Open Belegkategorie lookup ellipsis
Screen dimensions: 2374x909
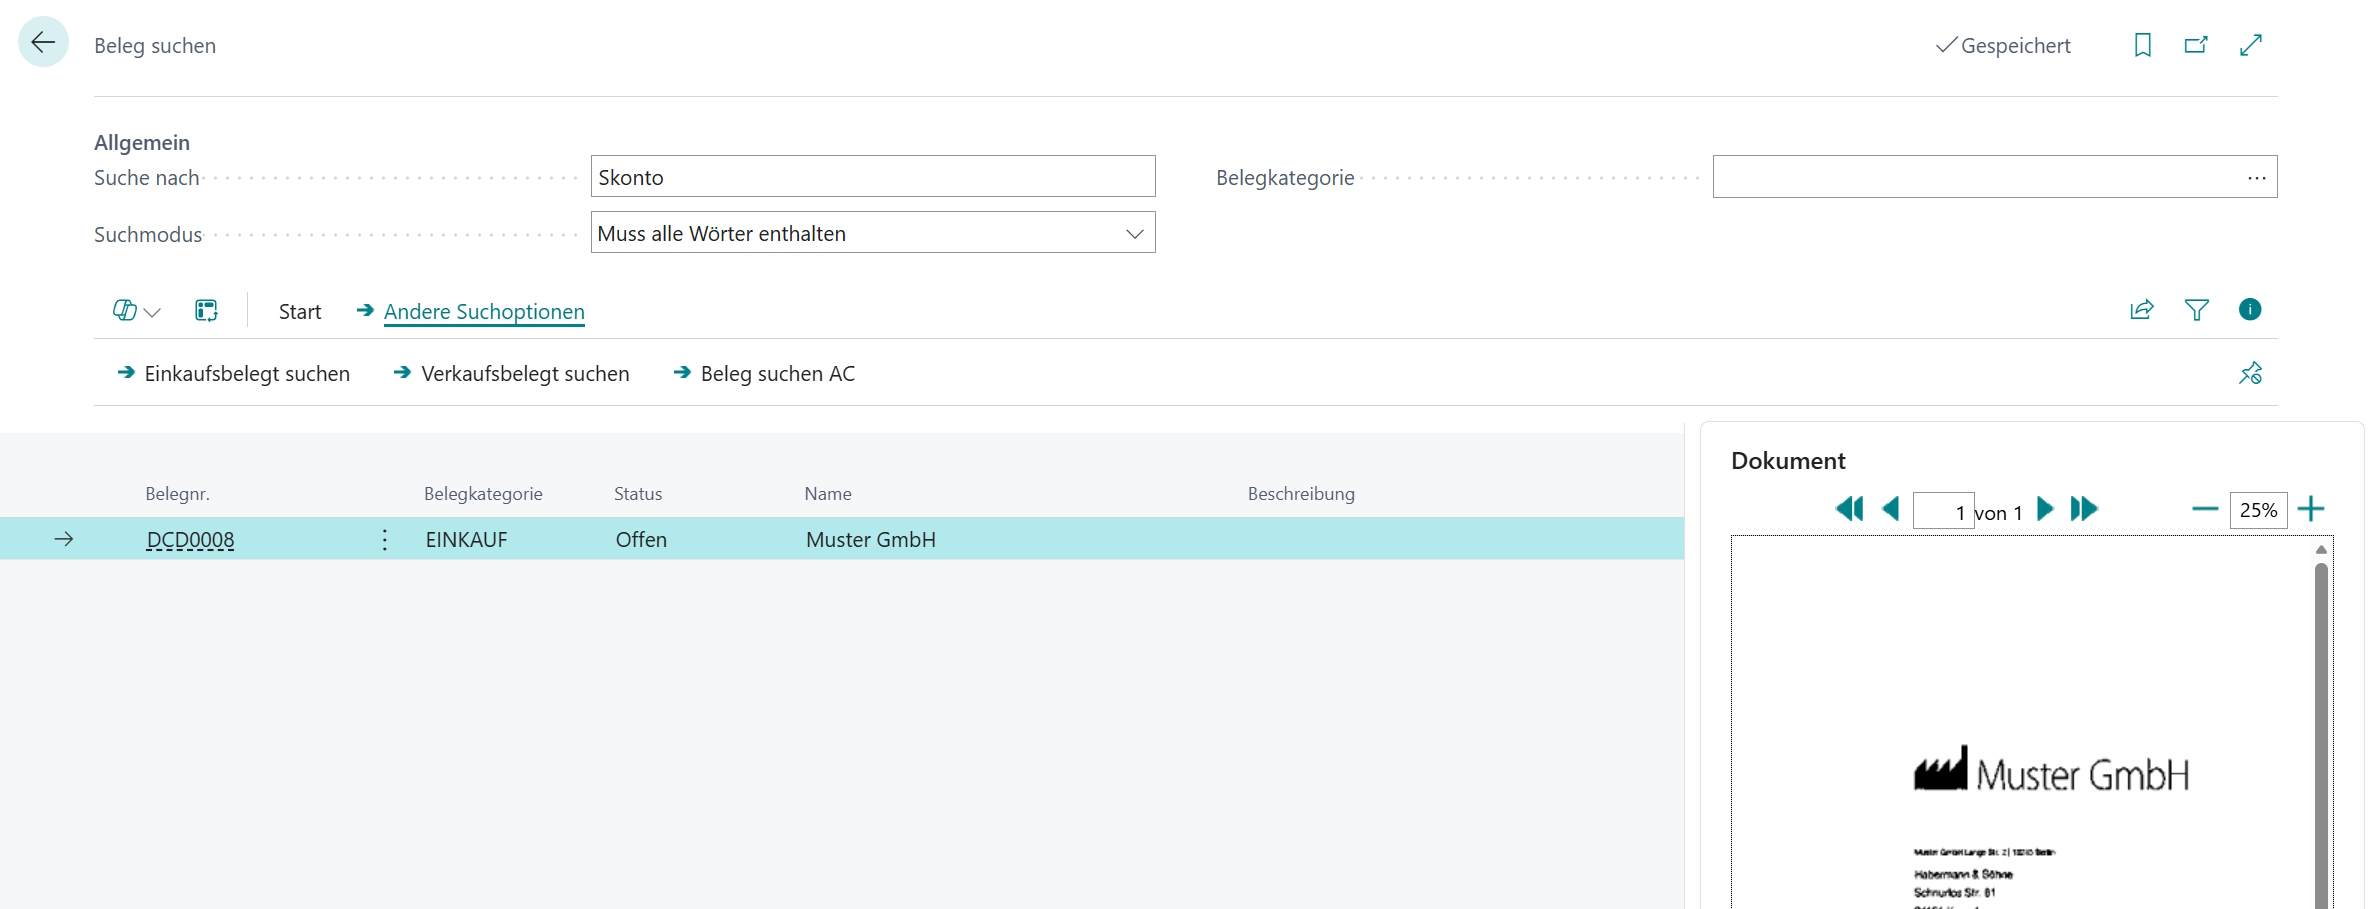coord(2256,178)
